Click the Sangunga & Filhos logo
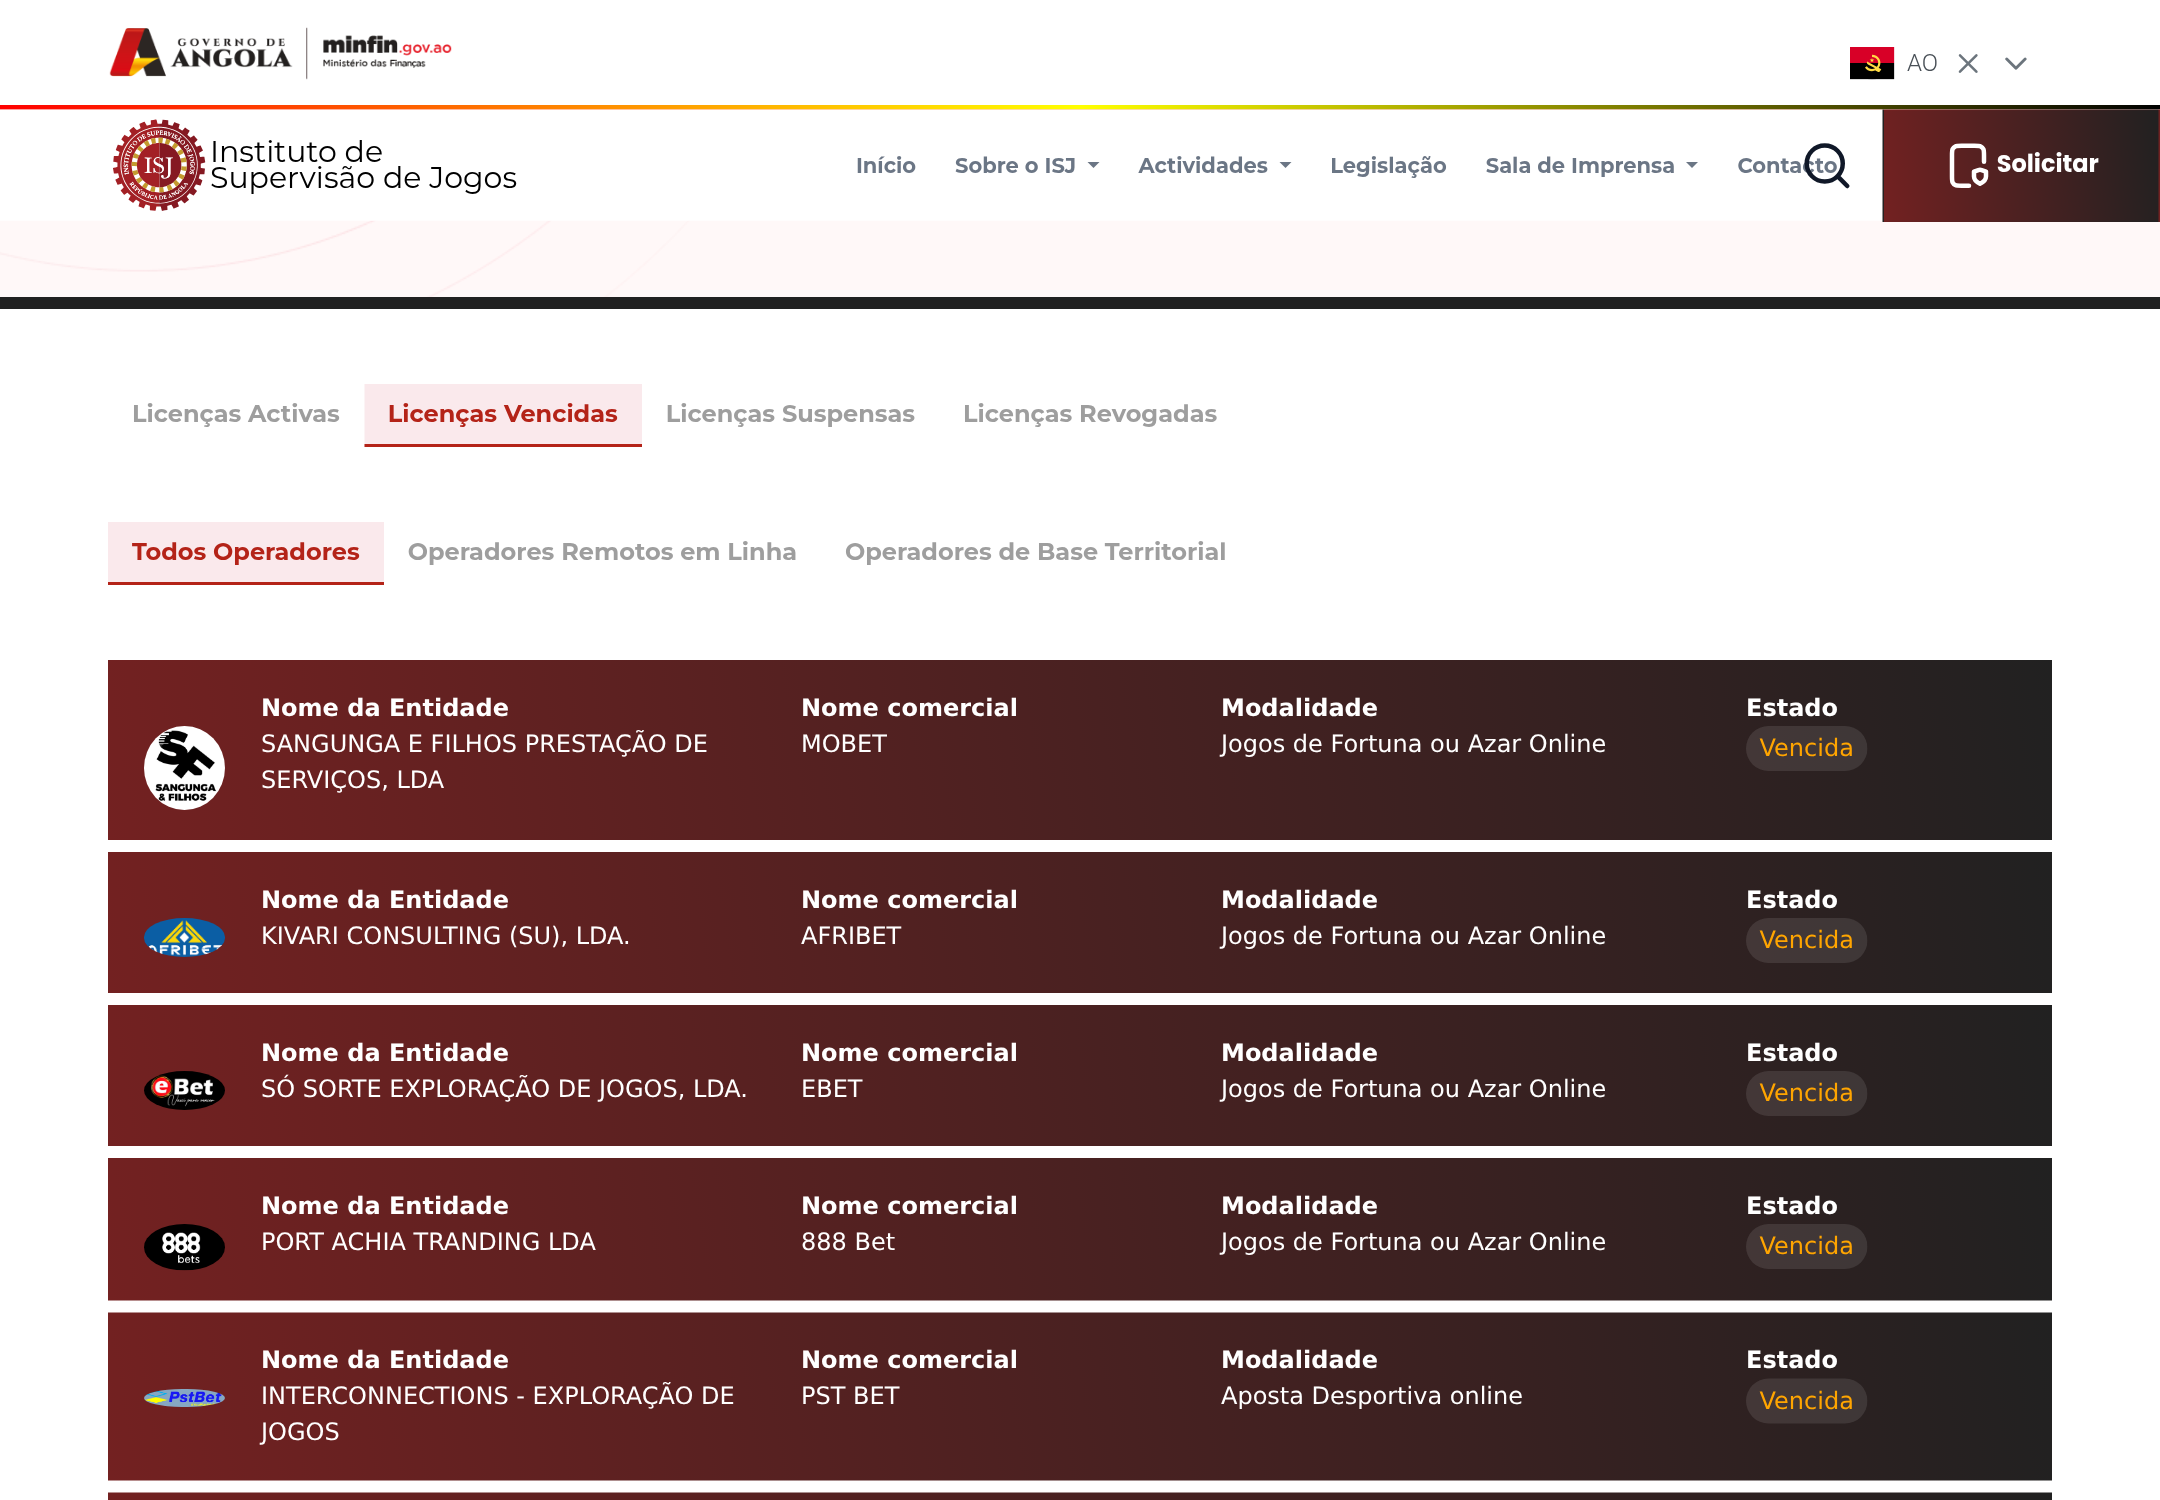The width and height of the screenshot is (2160, 1500). pos(184,767)
